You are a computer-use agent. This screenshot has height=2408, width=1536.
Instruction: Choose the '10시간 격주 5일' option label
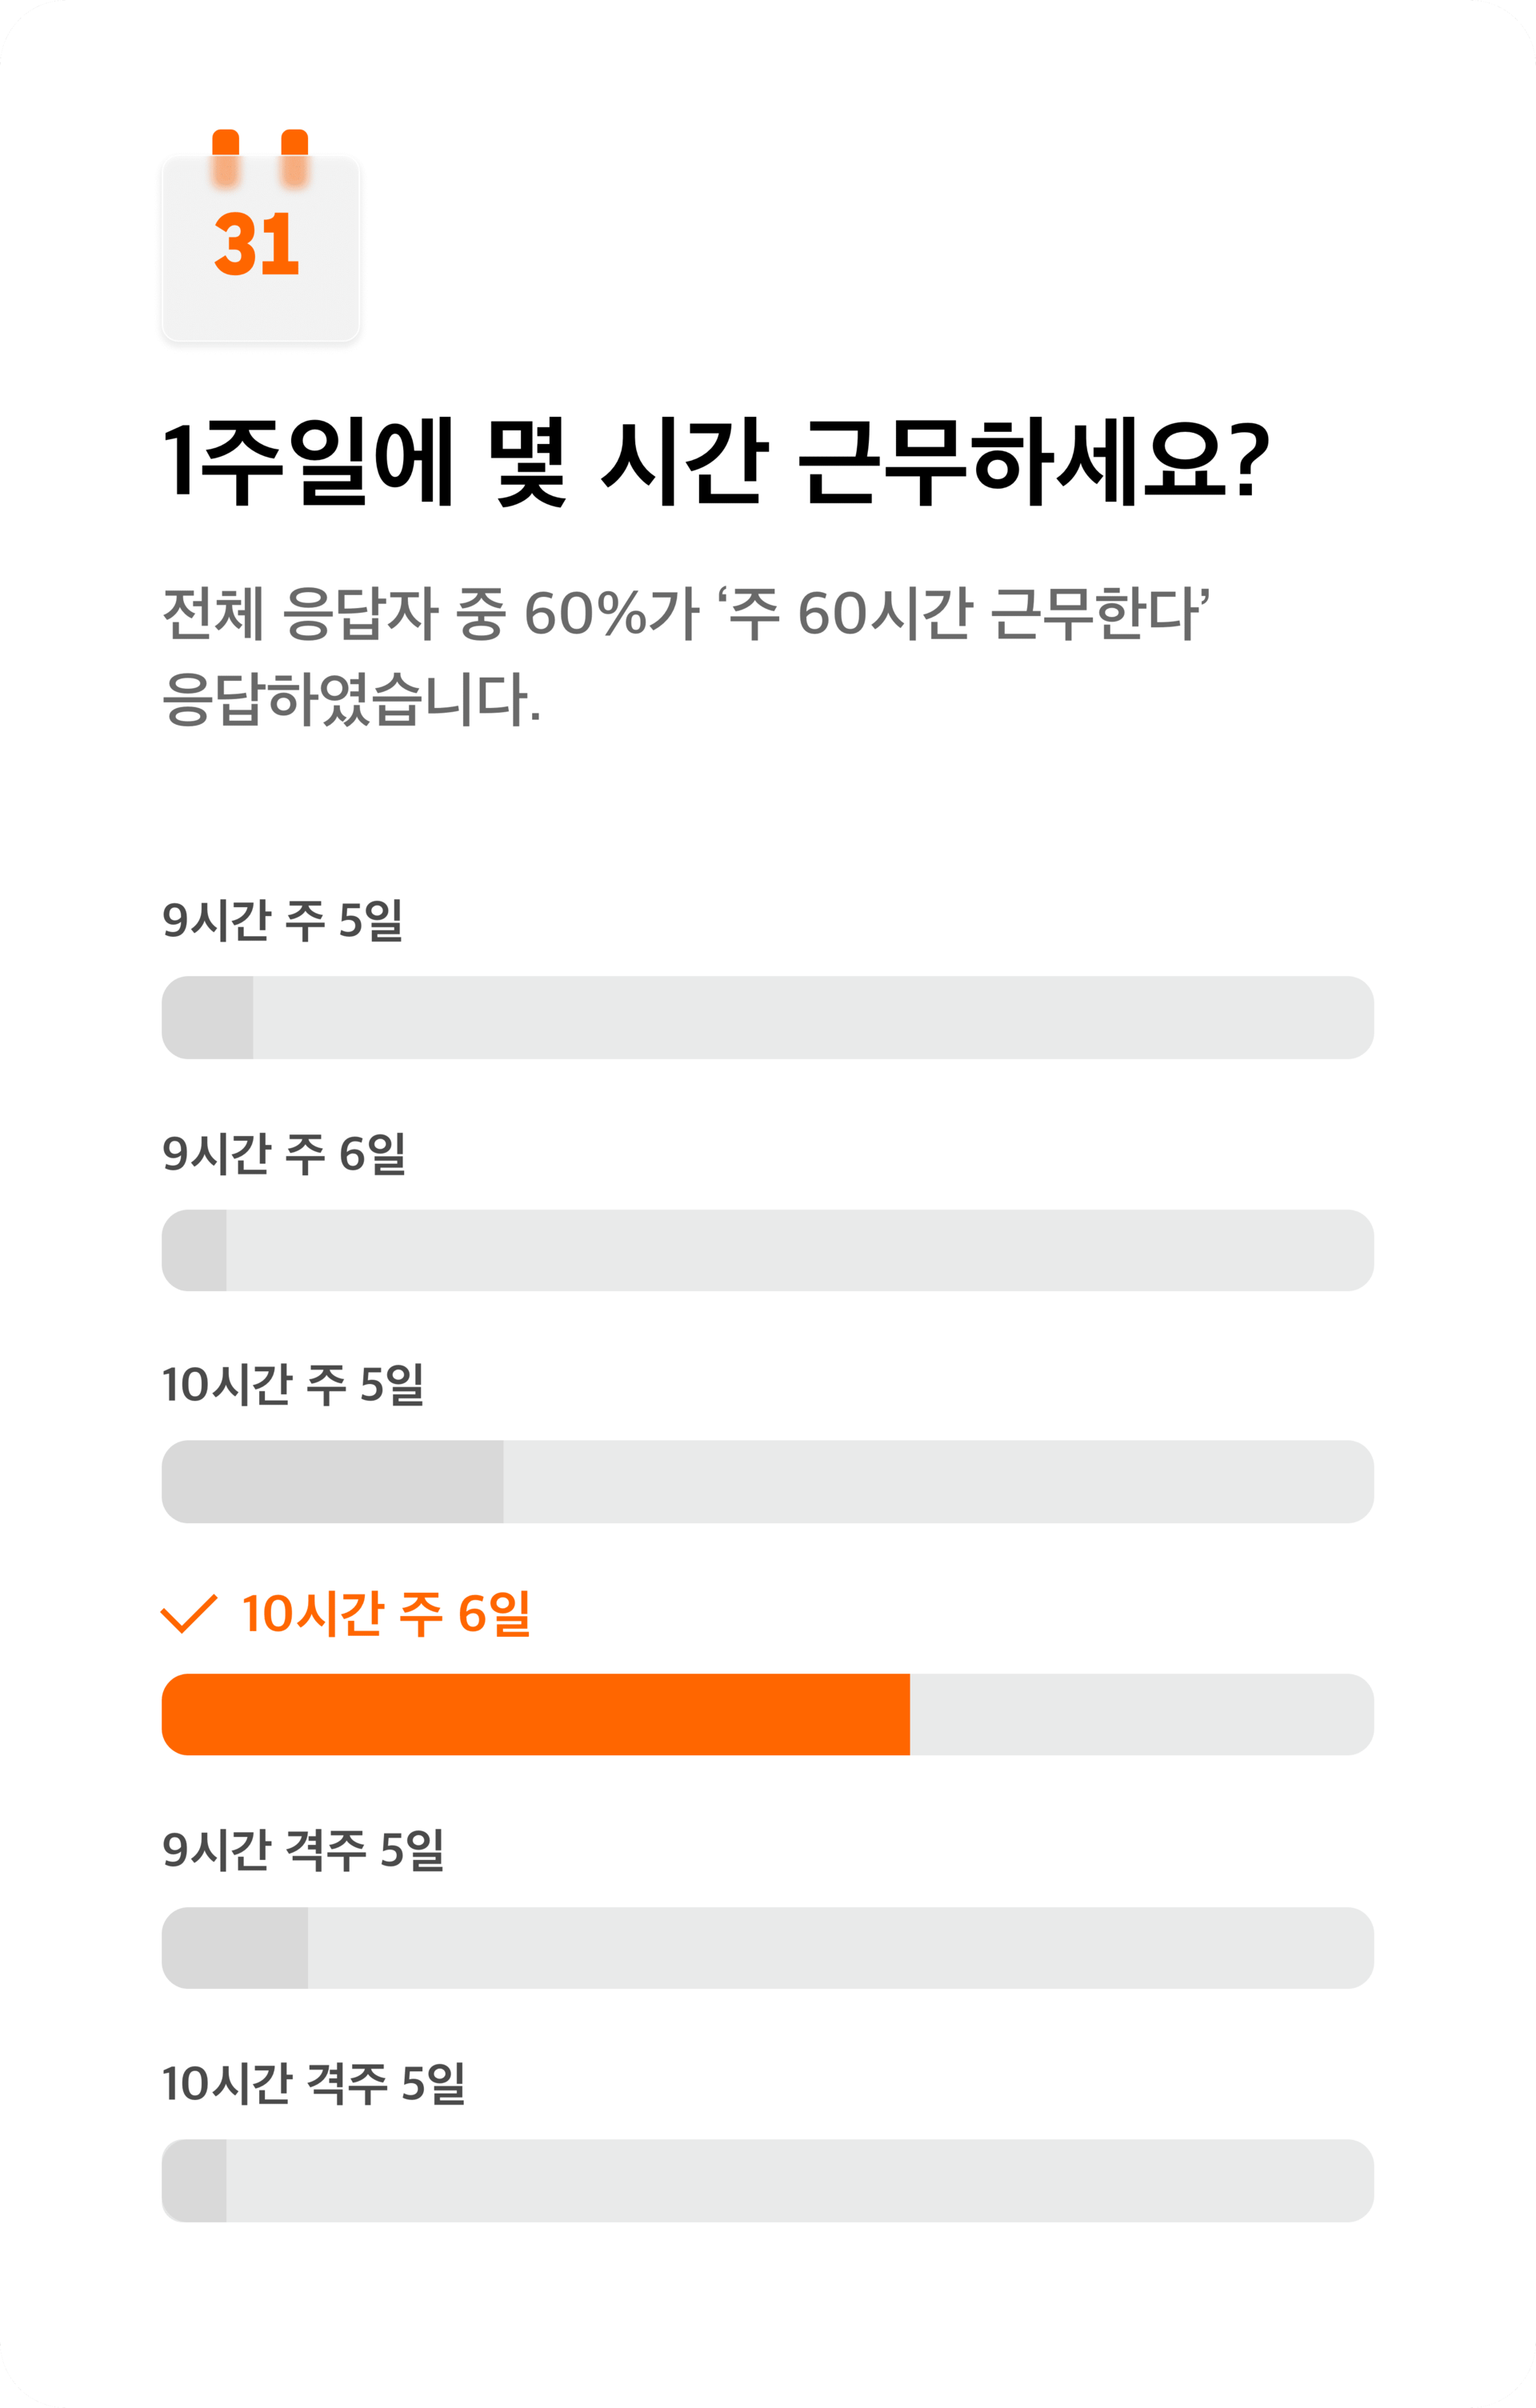pos(314,2082)
